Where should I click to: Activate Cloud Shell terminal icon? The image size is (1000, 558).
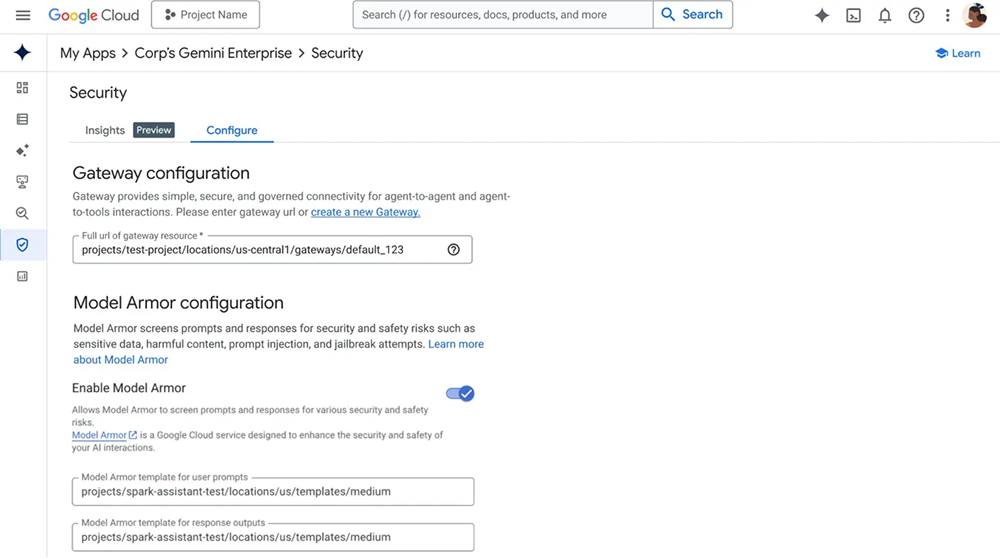[853, 15]
